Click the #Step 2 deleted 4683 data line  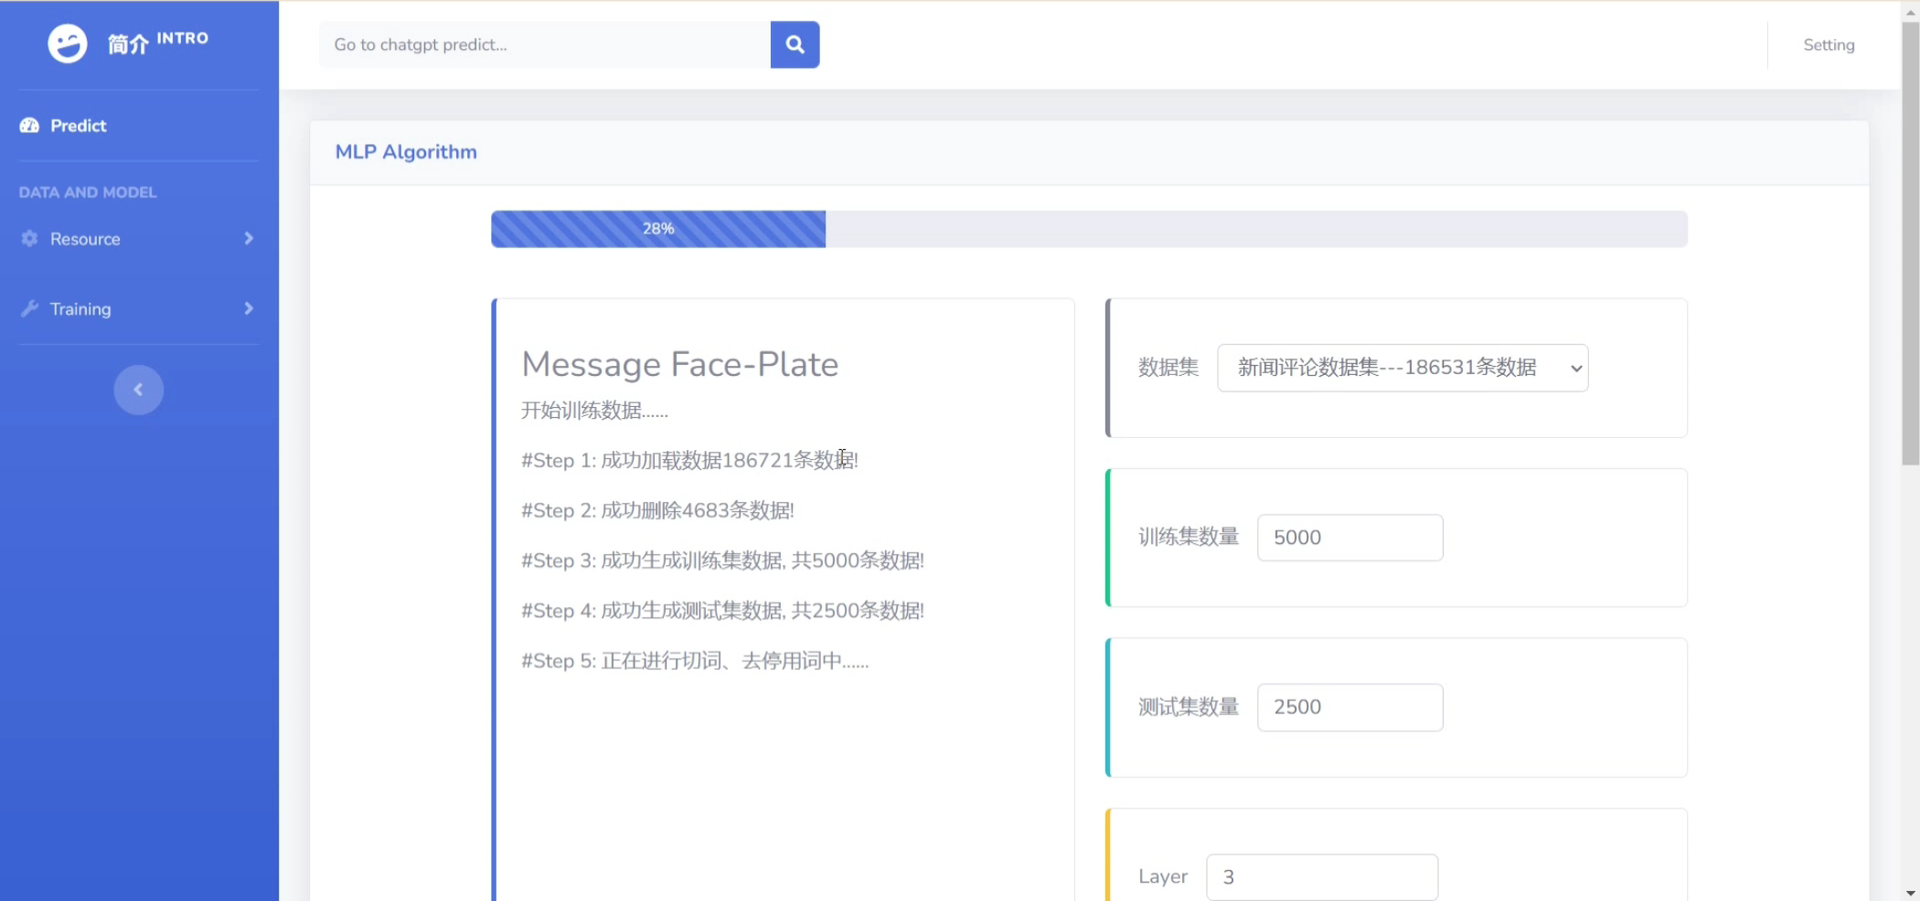(658, 511)
